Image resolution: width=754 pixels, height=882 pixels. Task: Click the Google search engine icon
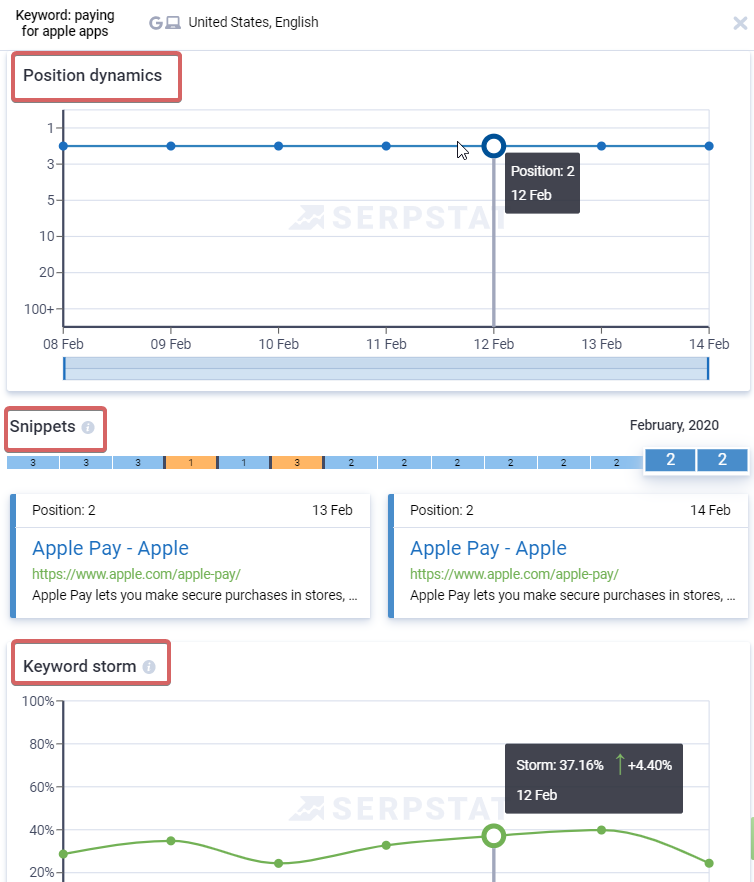[156, 23]
